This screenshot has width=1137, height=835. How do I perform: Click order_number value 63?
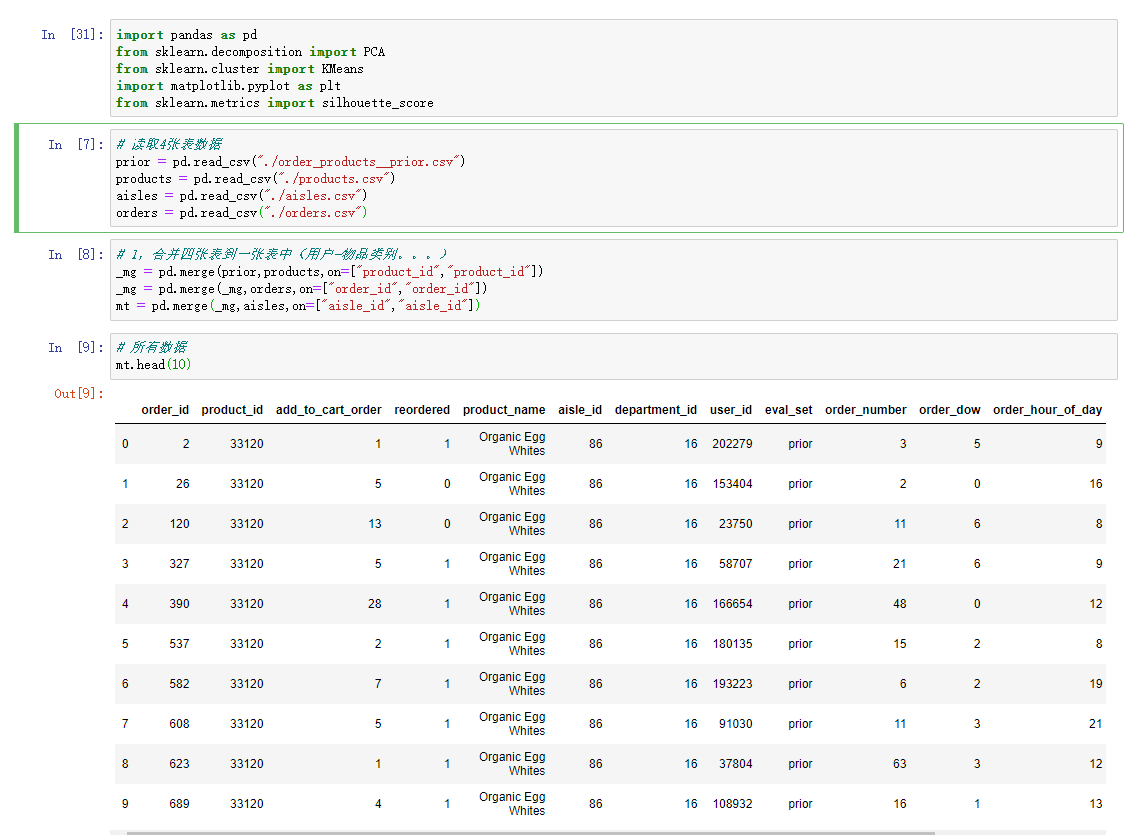pyautogui.click(x=899, y=763)
